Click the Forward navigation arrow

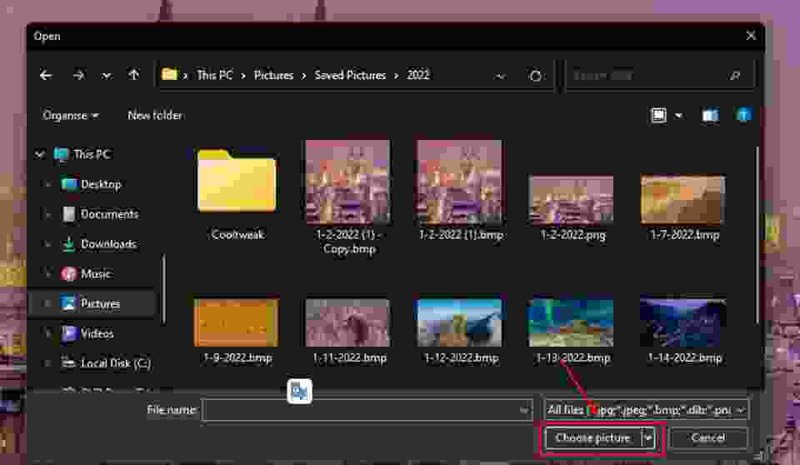pos(79,76)
